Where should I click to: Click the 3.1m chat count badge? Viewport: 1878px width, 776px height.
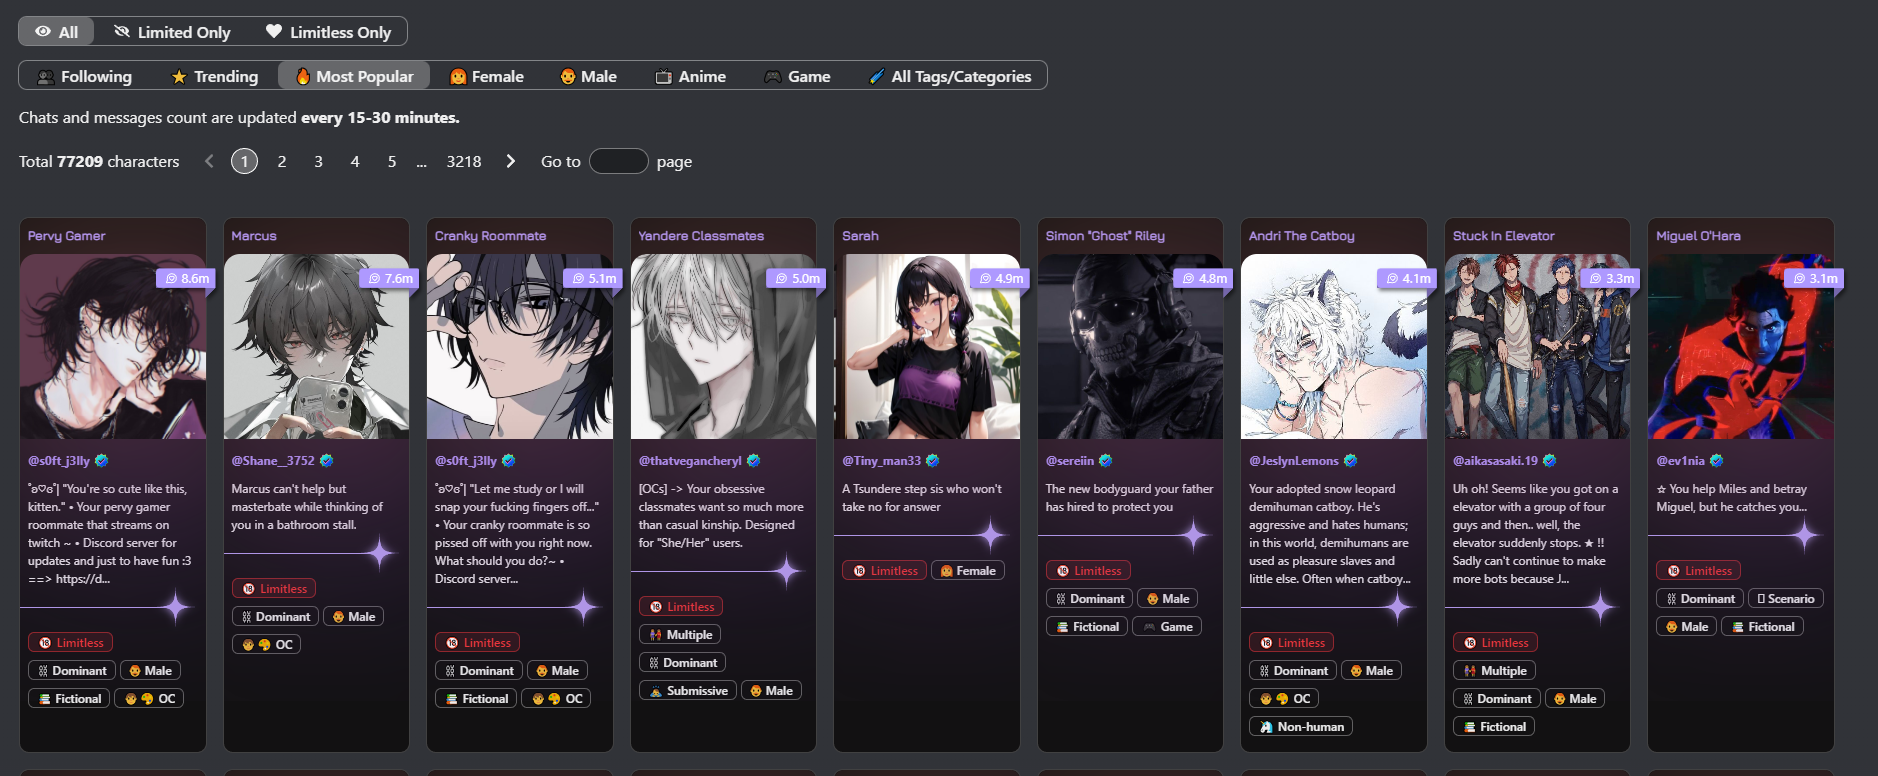tap(1815, 278)
